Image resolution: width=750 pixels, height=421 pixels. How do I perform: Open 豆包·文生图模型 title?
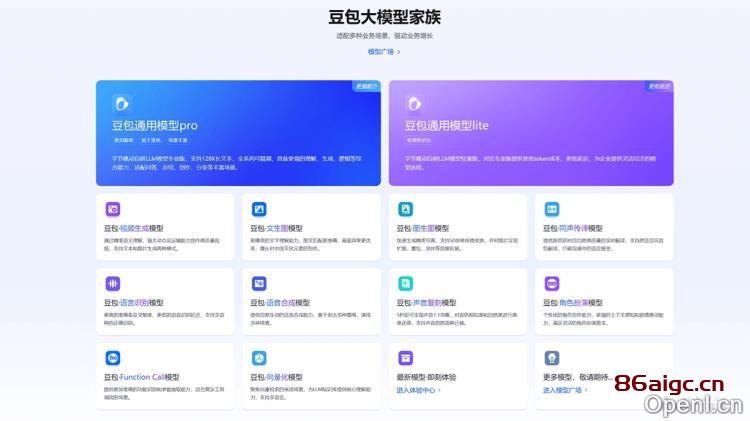(276, 228)
